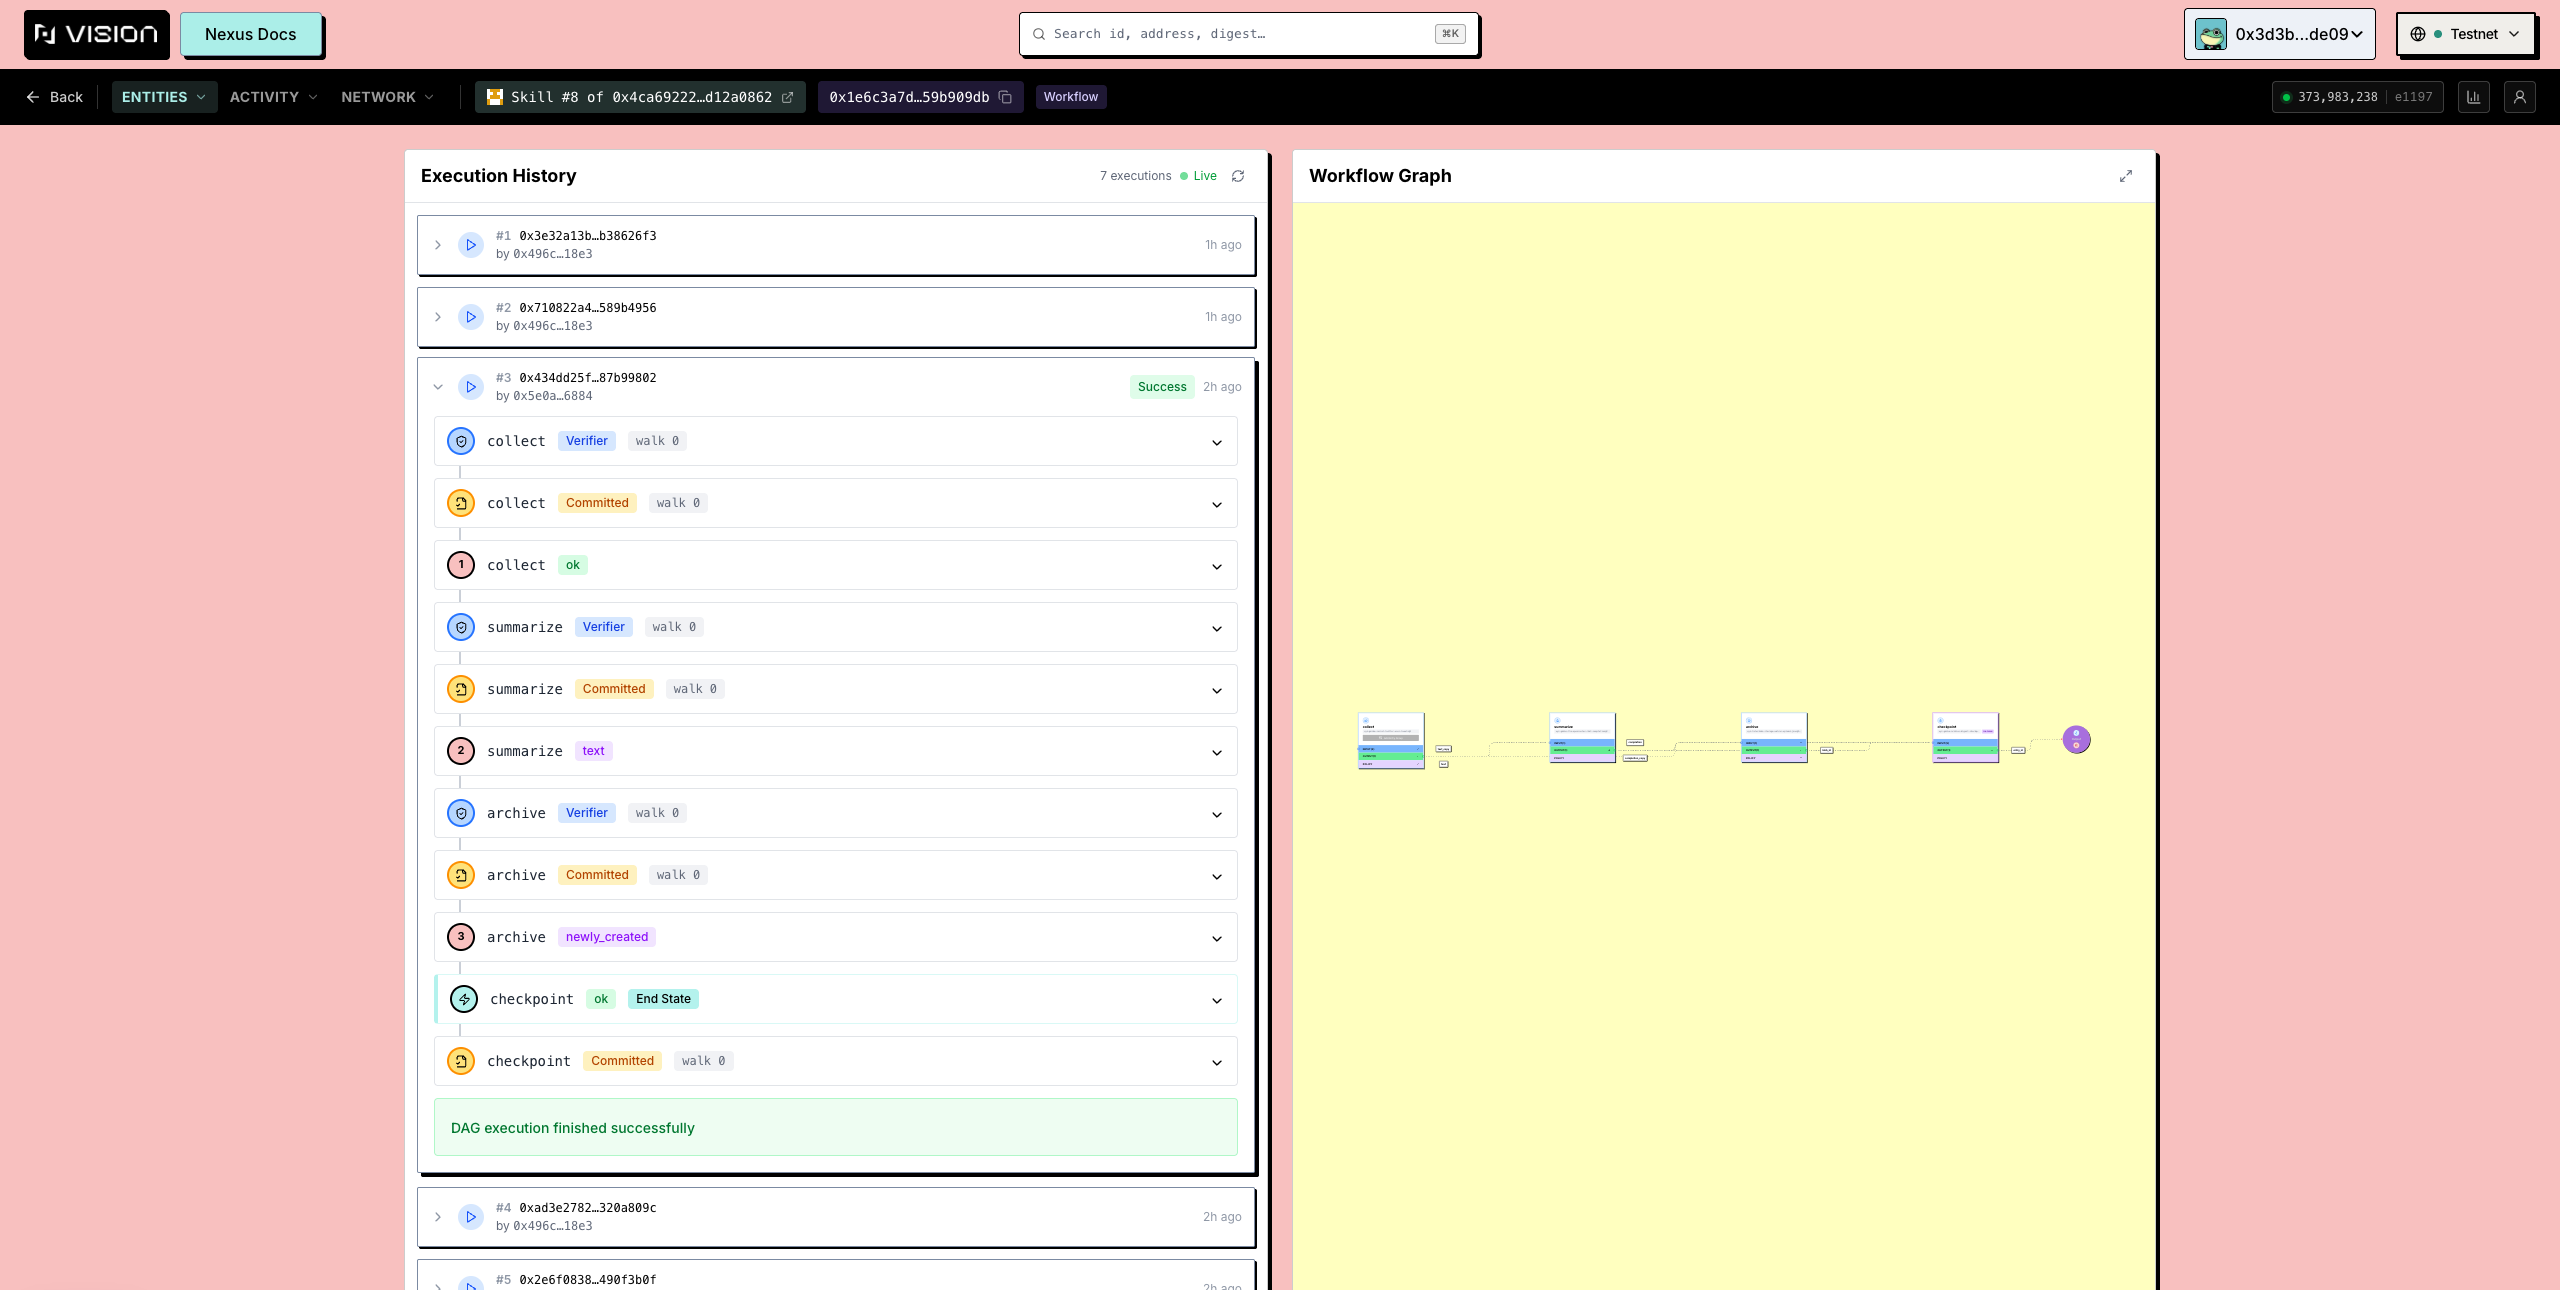Open the statistics chart icon
This screenshot has height=1290, width=2560.
(x=2473, y=97)
